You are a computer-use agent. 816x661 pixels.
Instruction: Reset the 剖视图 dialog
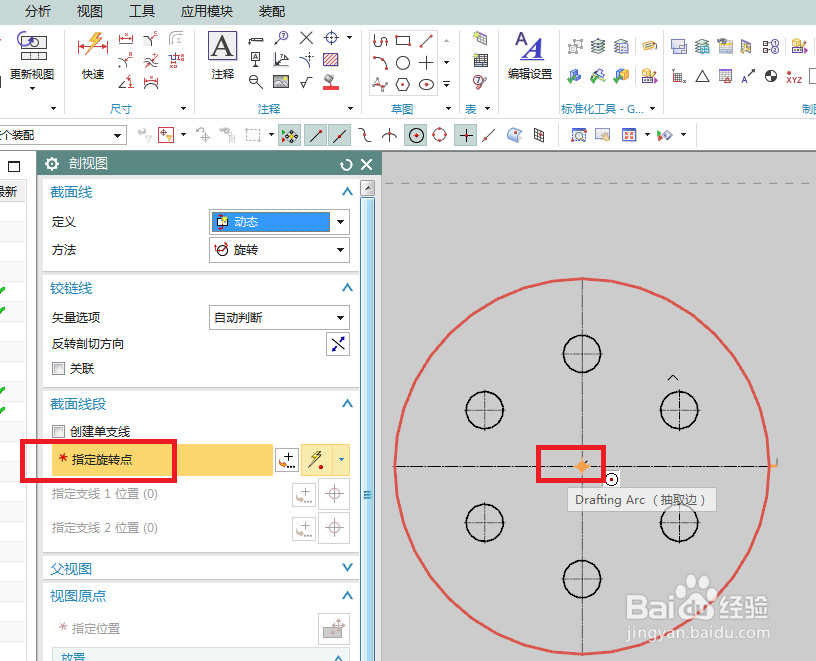[x=346, y=164]
